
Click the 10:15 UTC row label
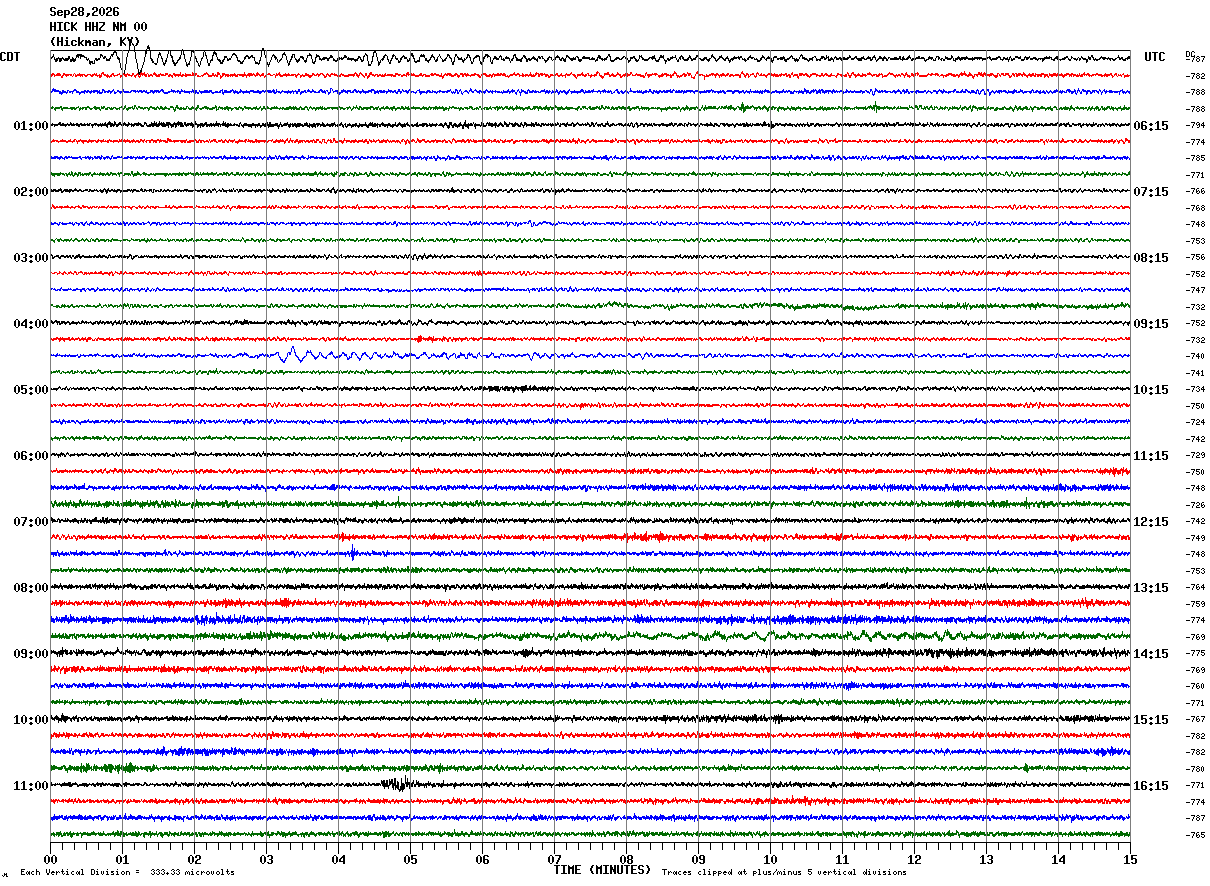coord(1151,390)
